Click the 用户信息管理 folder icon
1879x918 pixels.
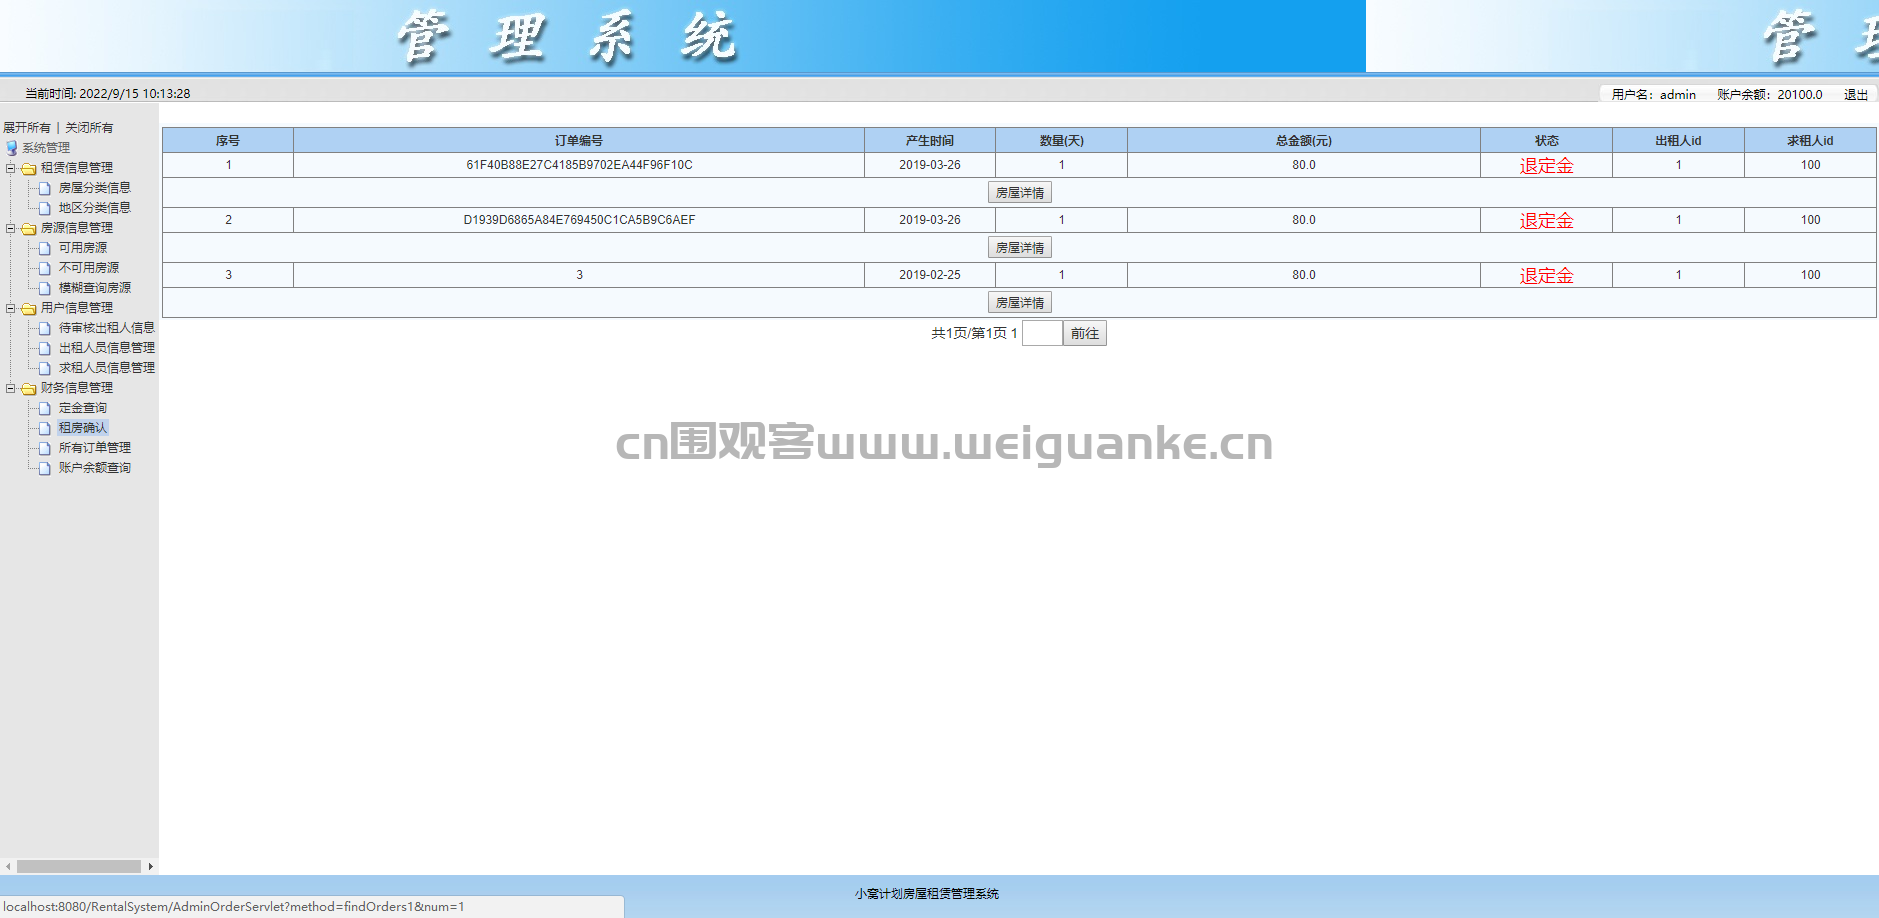point(29,309)
